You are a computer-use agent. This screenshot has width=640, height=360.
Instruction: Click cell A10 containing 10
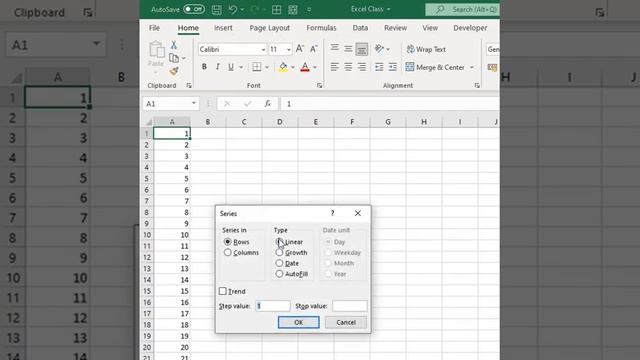coord(172,235)
